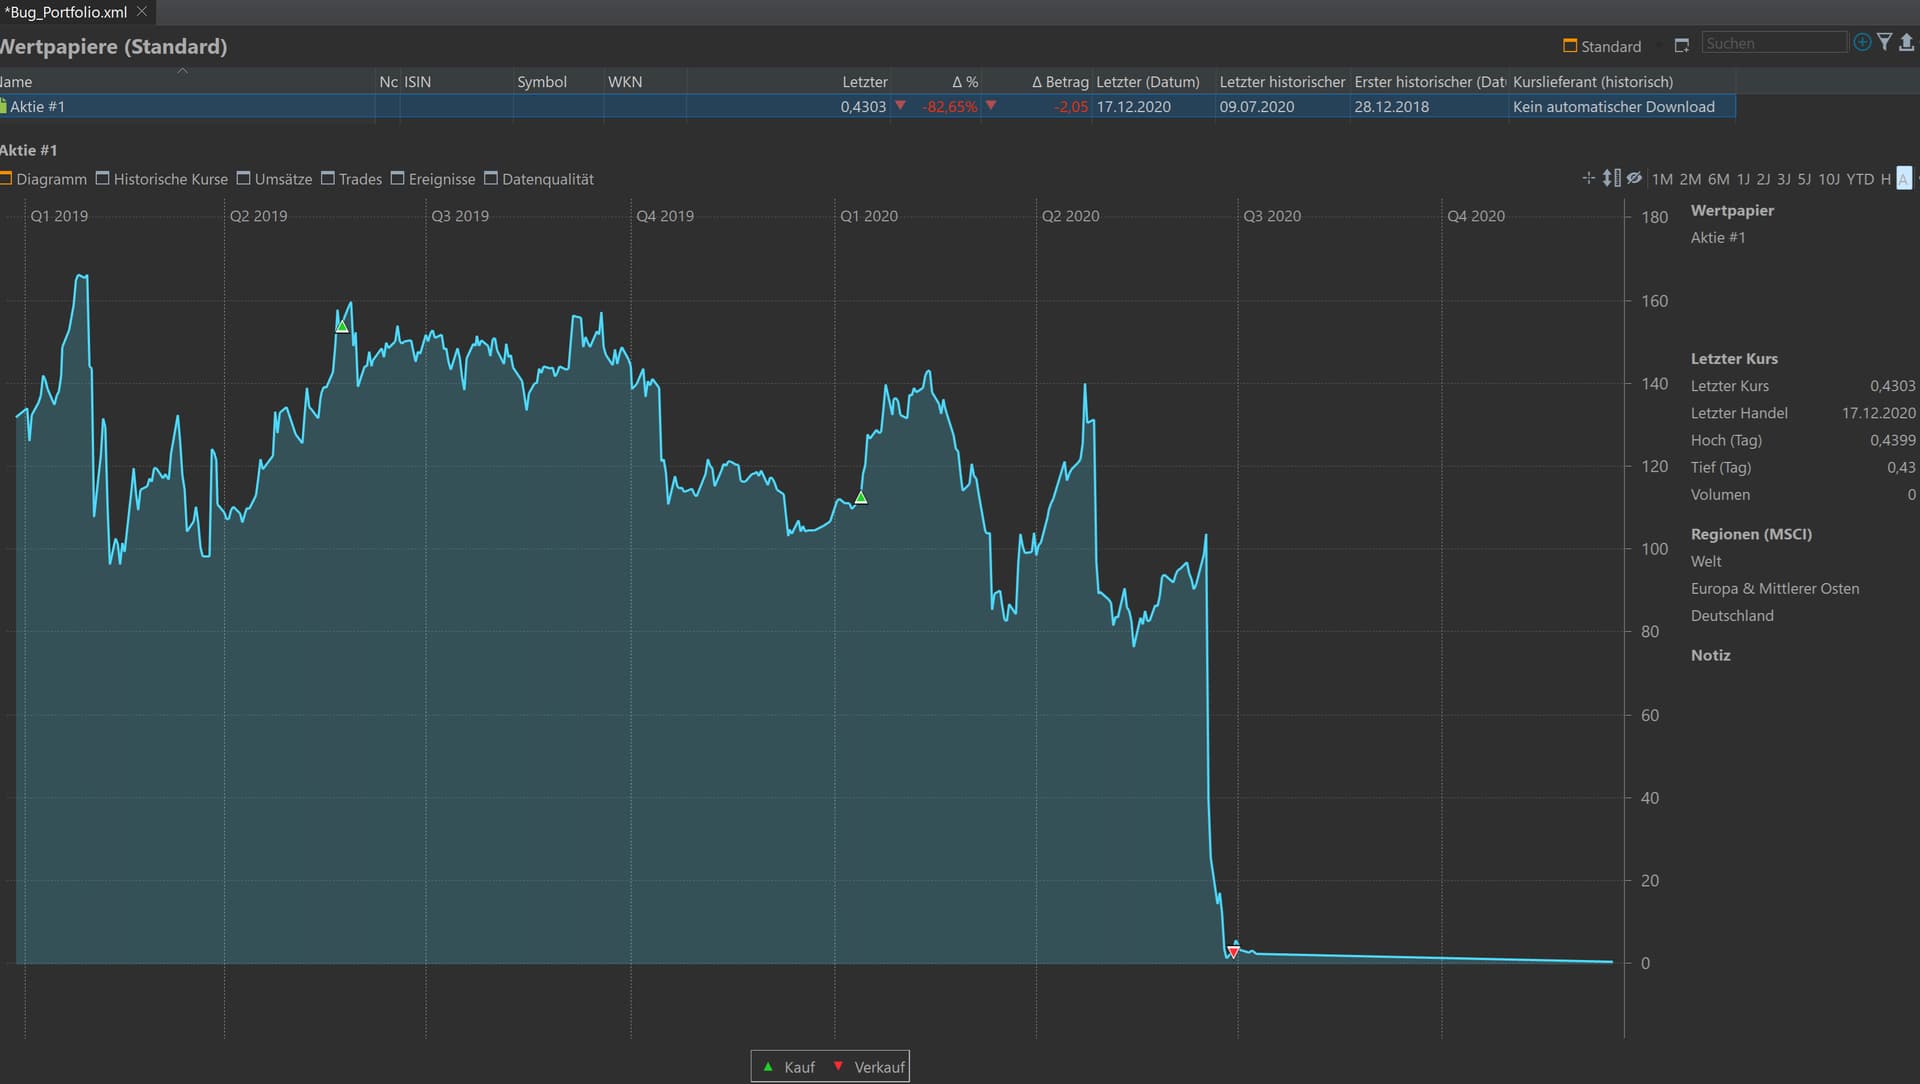Click the red Verkauf marker on chart
The image size is (1920, 1084).
click(x=1233, y=953)
